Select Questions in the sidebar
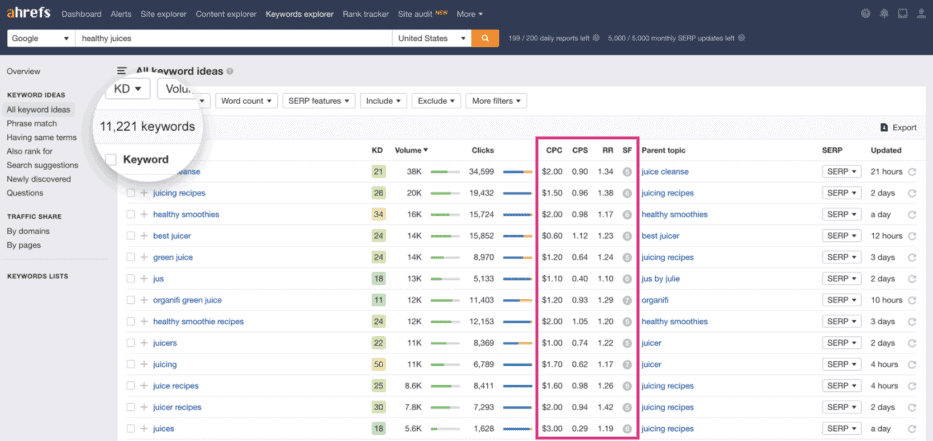The image size is (933, 441). 24,193
